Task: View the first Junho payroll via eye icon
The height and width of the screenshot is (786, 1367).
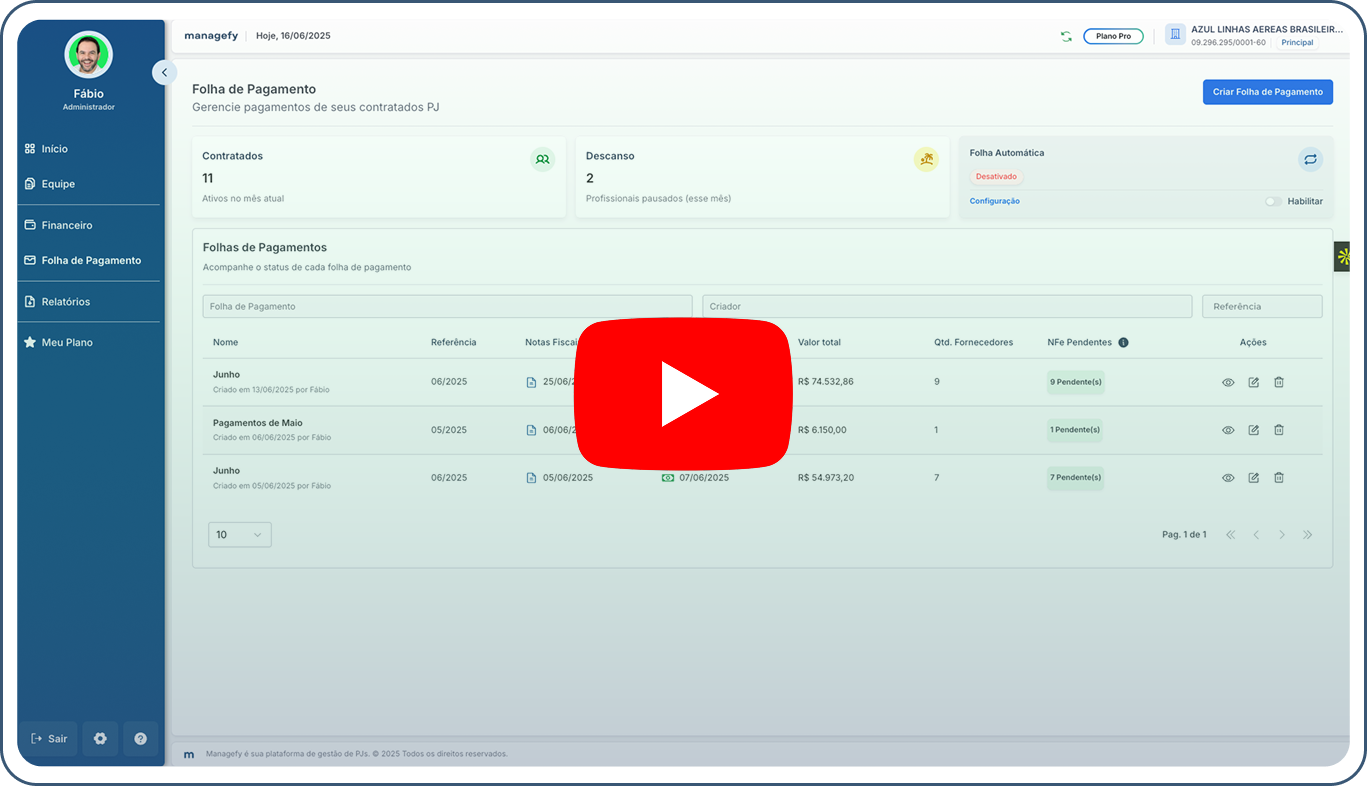Action: click(1228, 382)
